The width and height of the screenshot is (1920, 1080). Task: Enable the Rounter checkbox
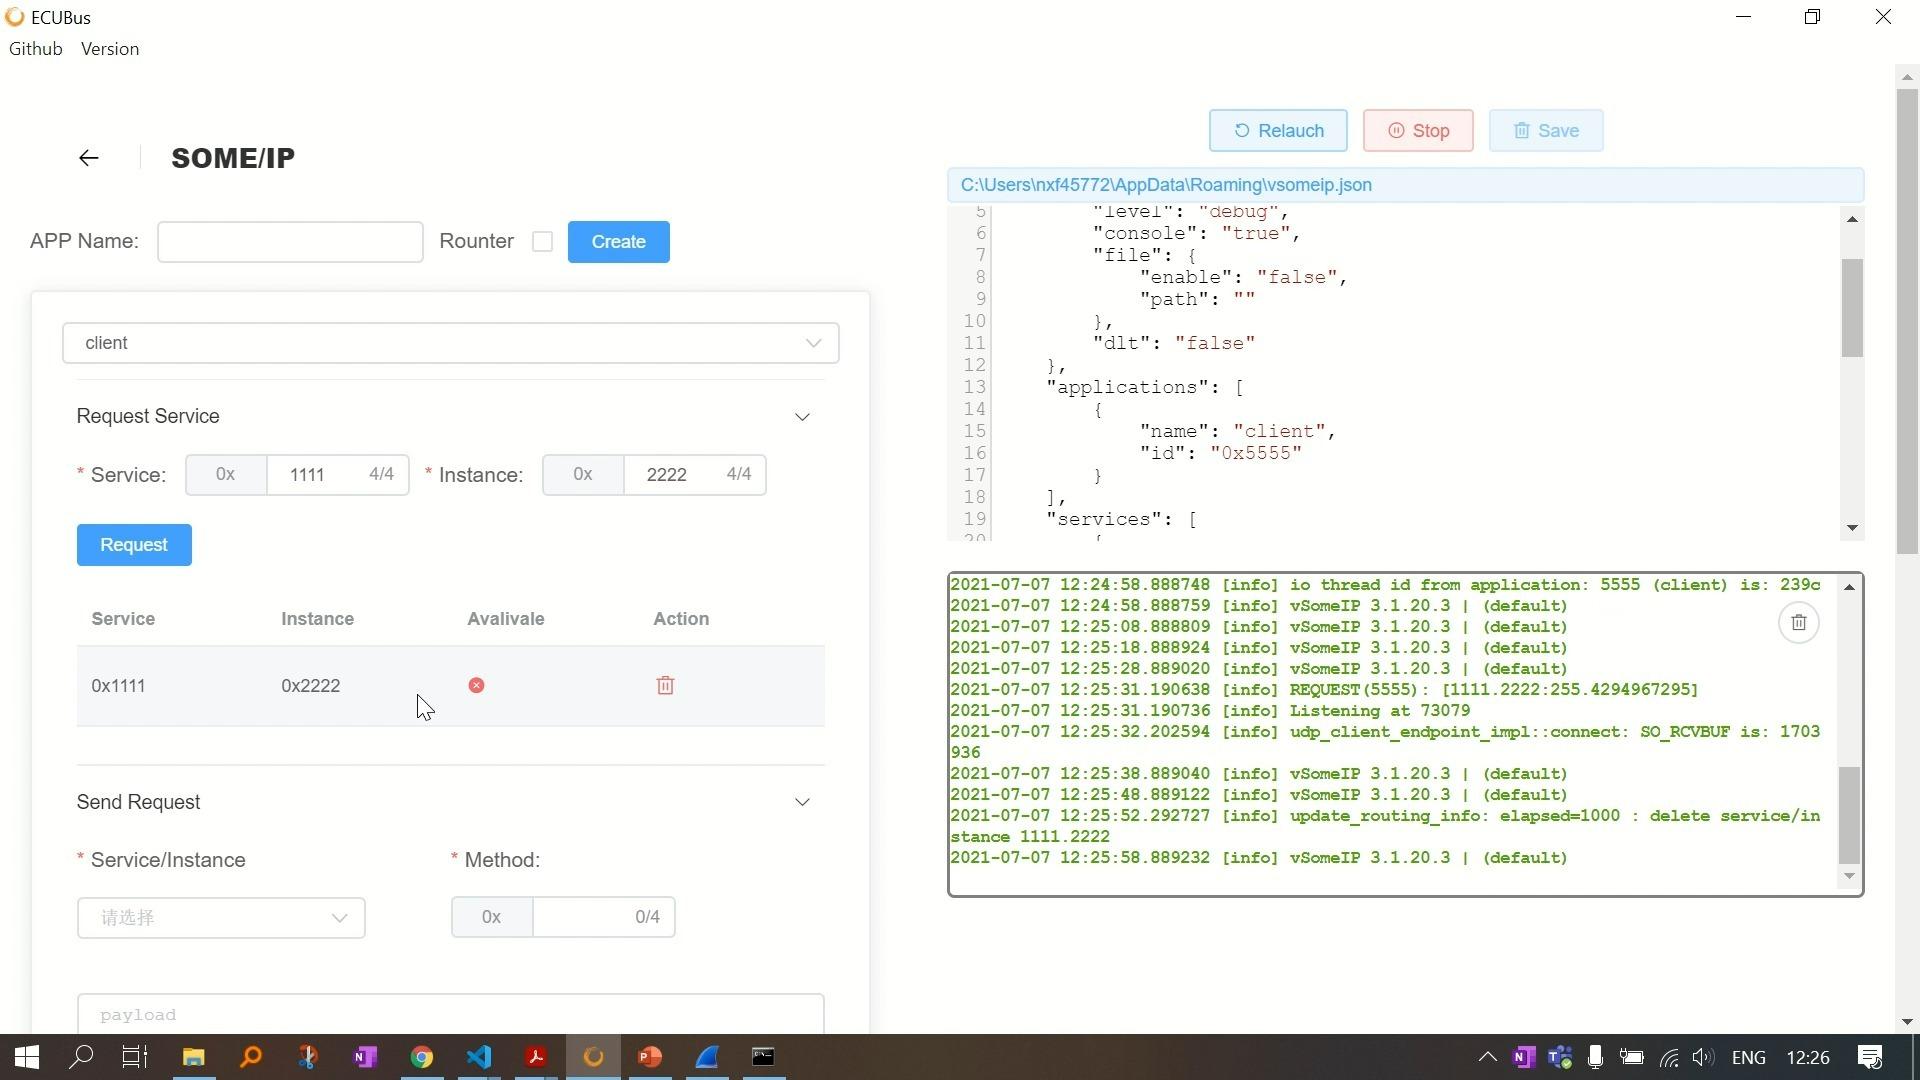tap(542, 241)
